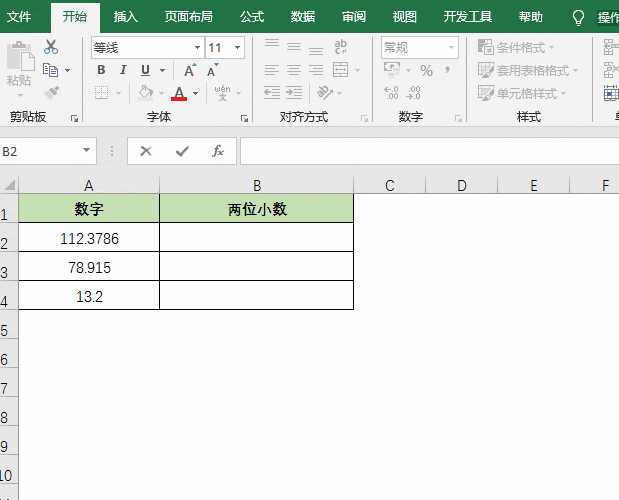
Task: Select column B header
Action: point(257,185)
